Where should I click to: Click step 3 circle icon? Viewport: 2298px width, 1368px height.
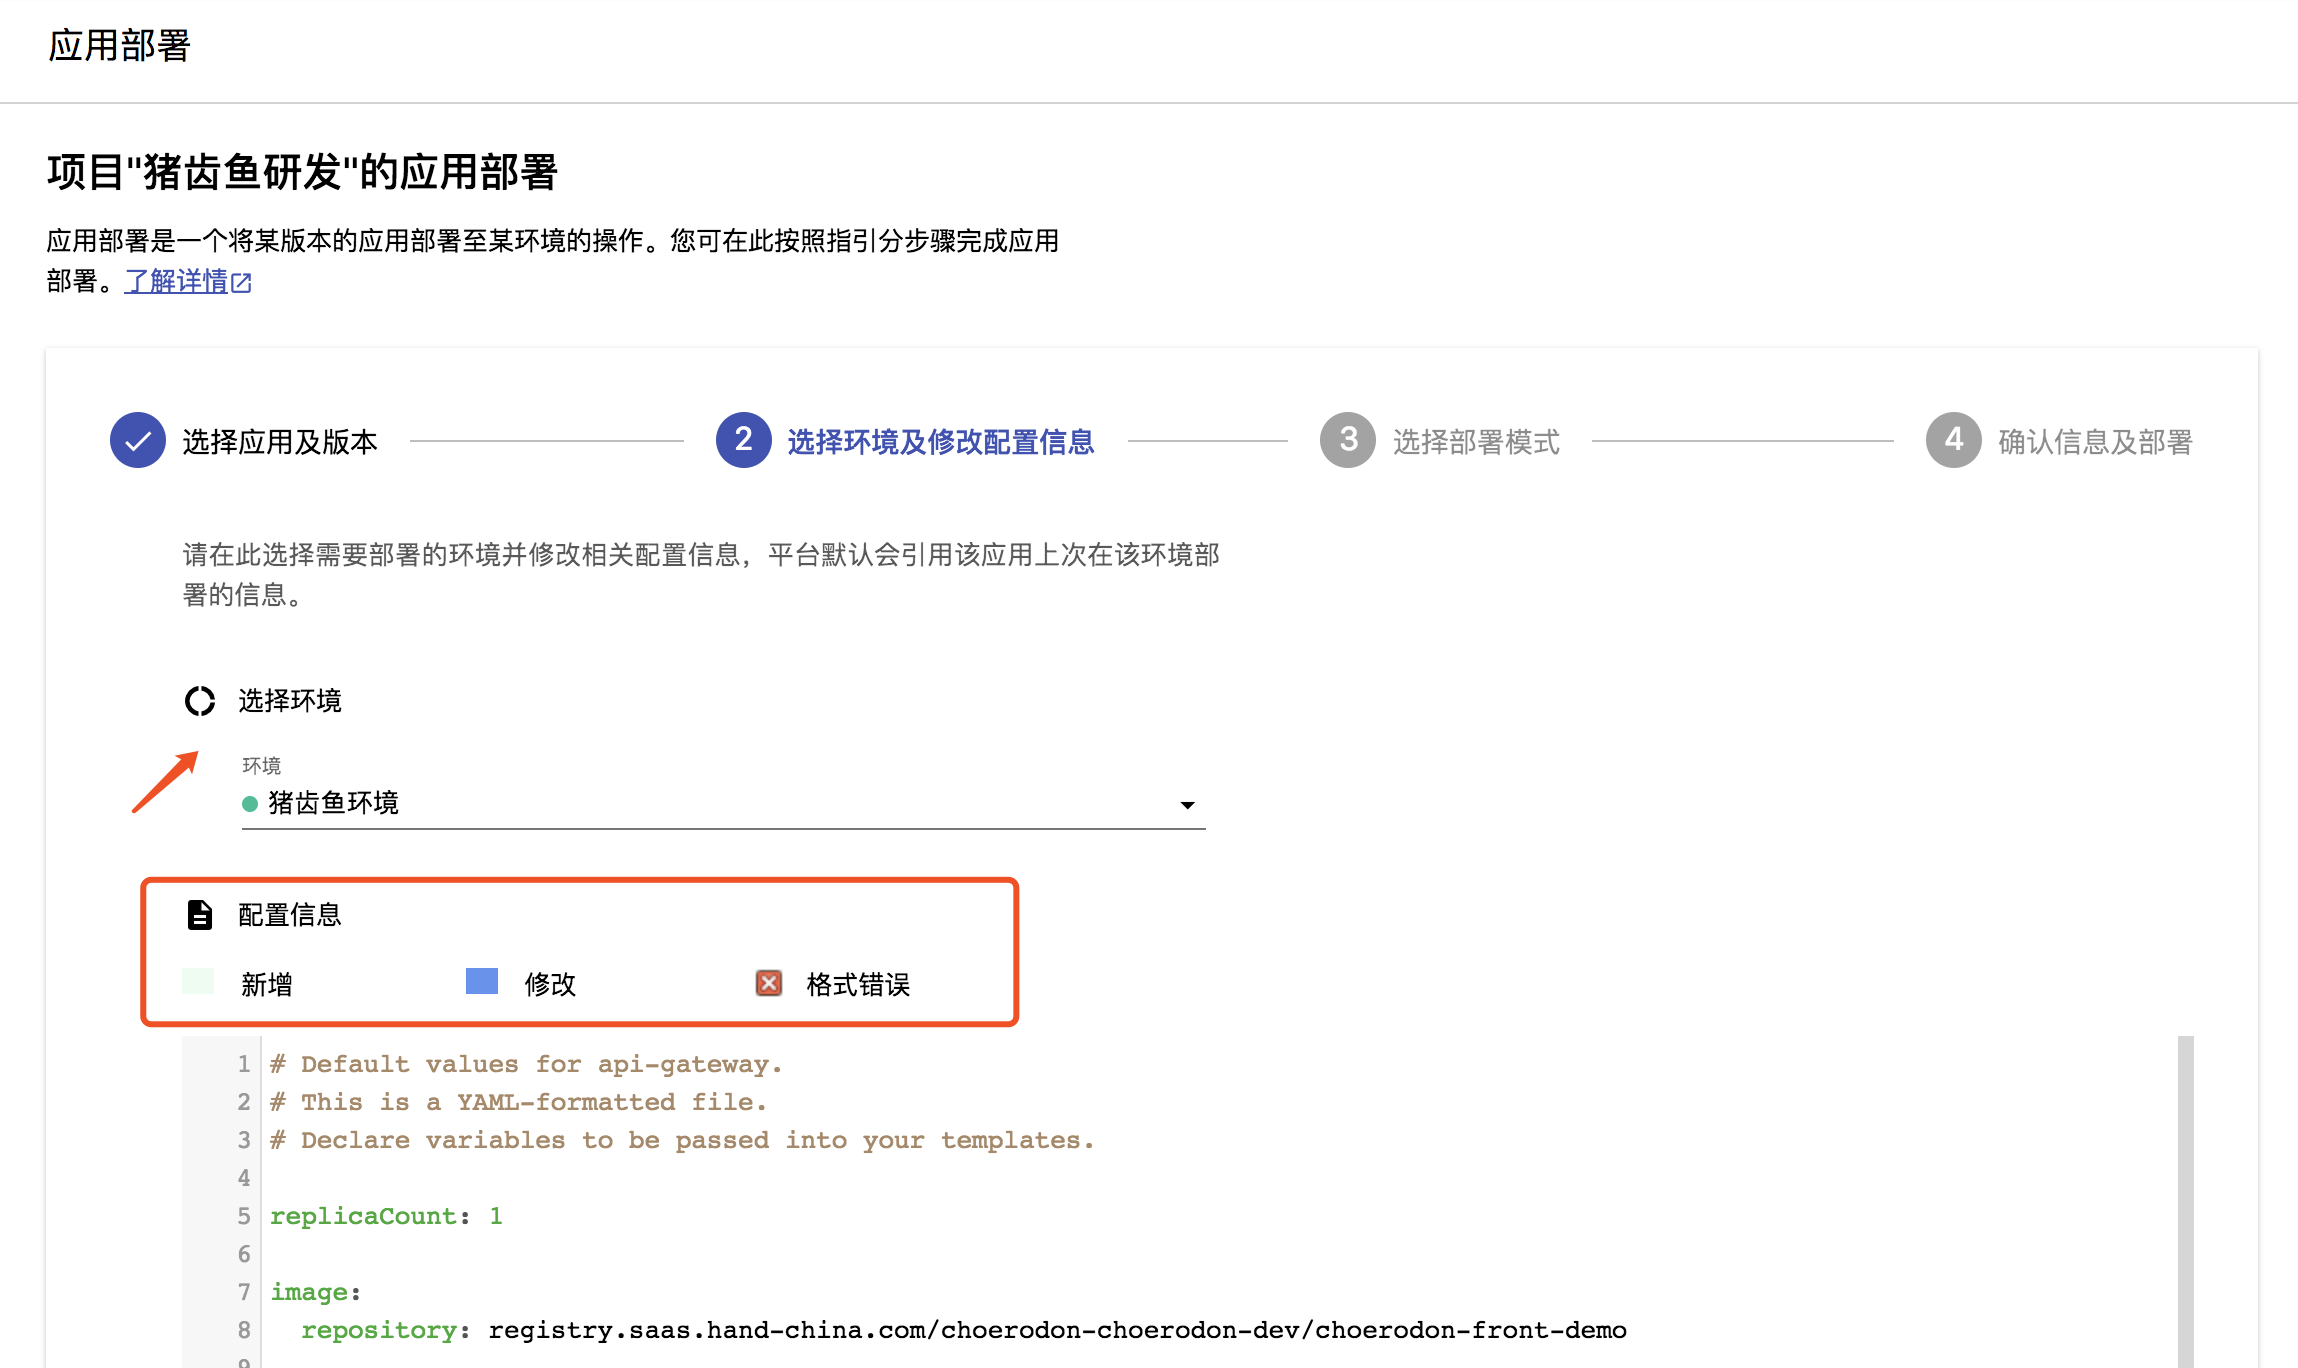[1348, 440]
